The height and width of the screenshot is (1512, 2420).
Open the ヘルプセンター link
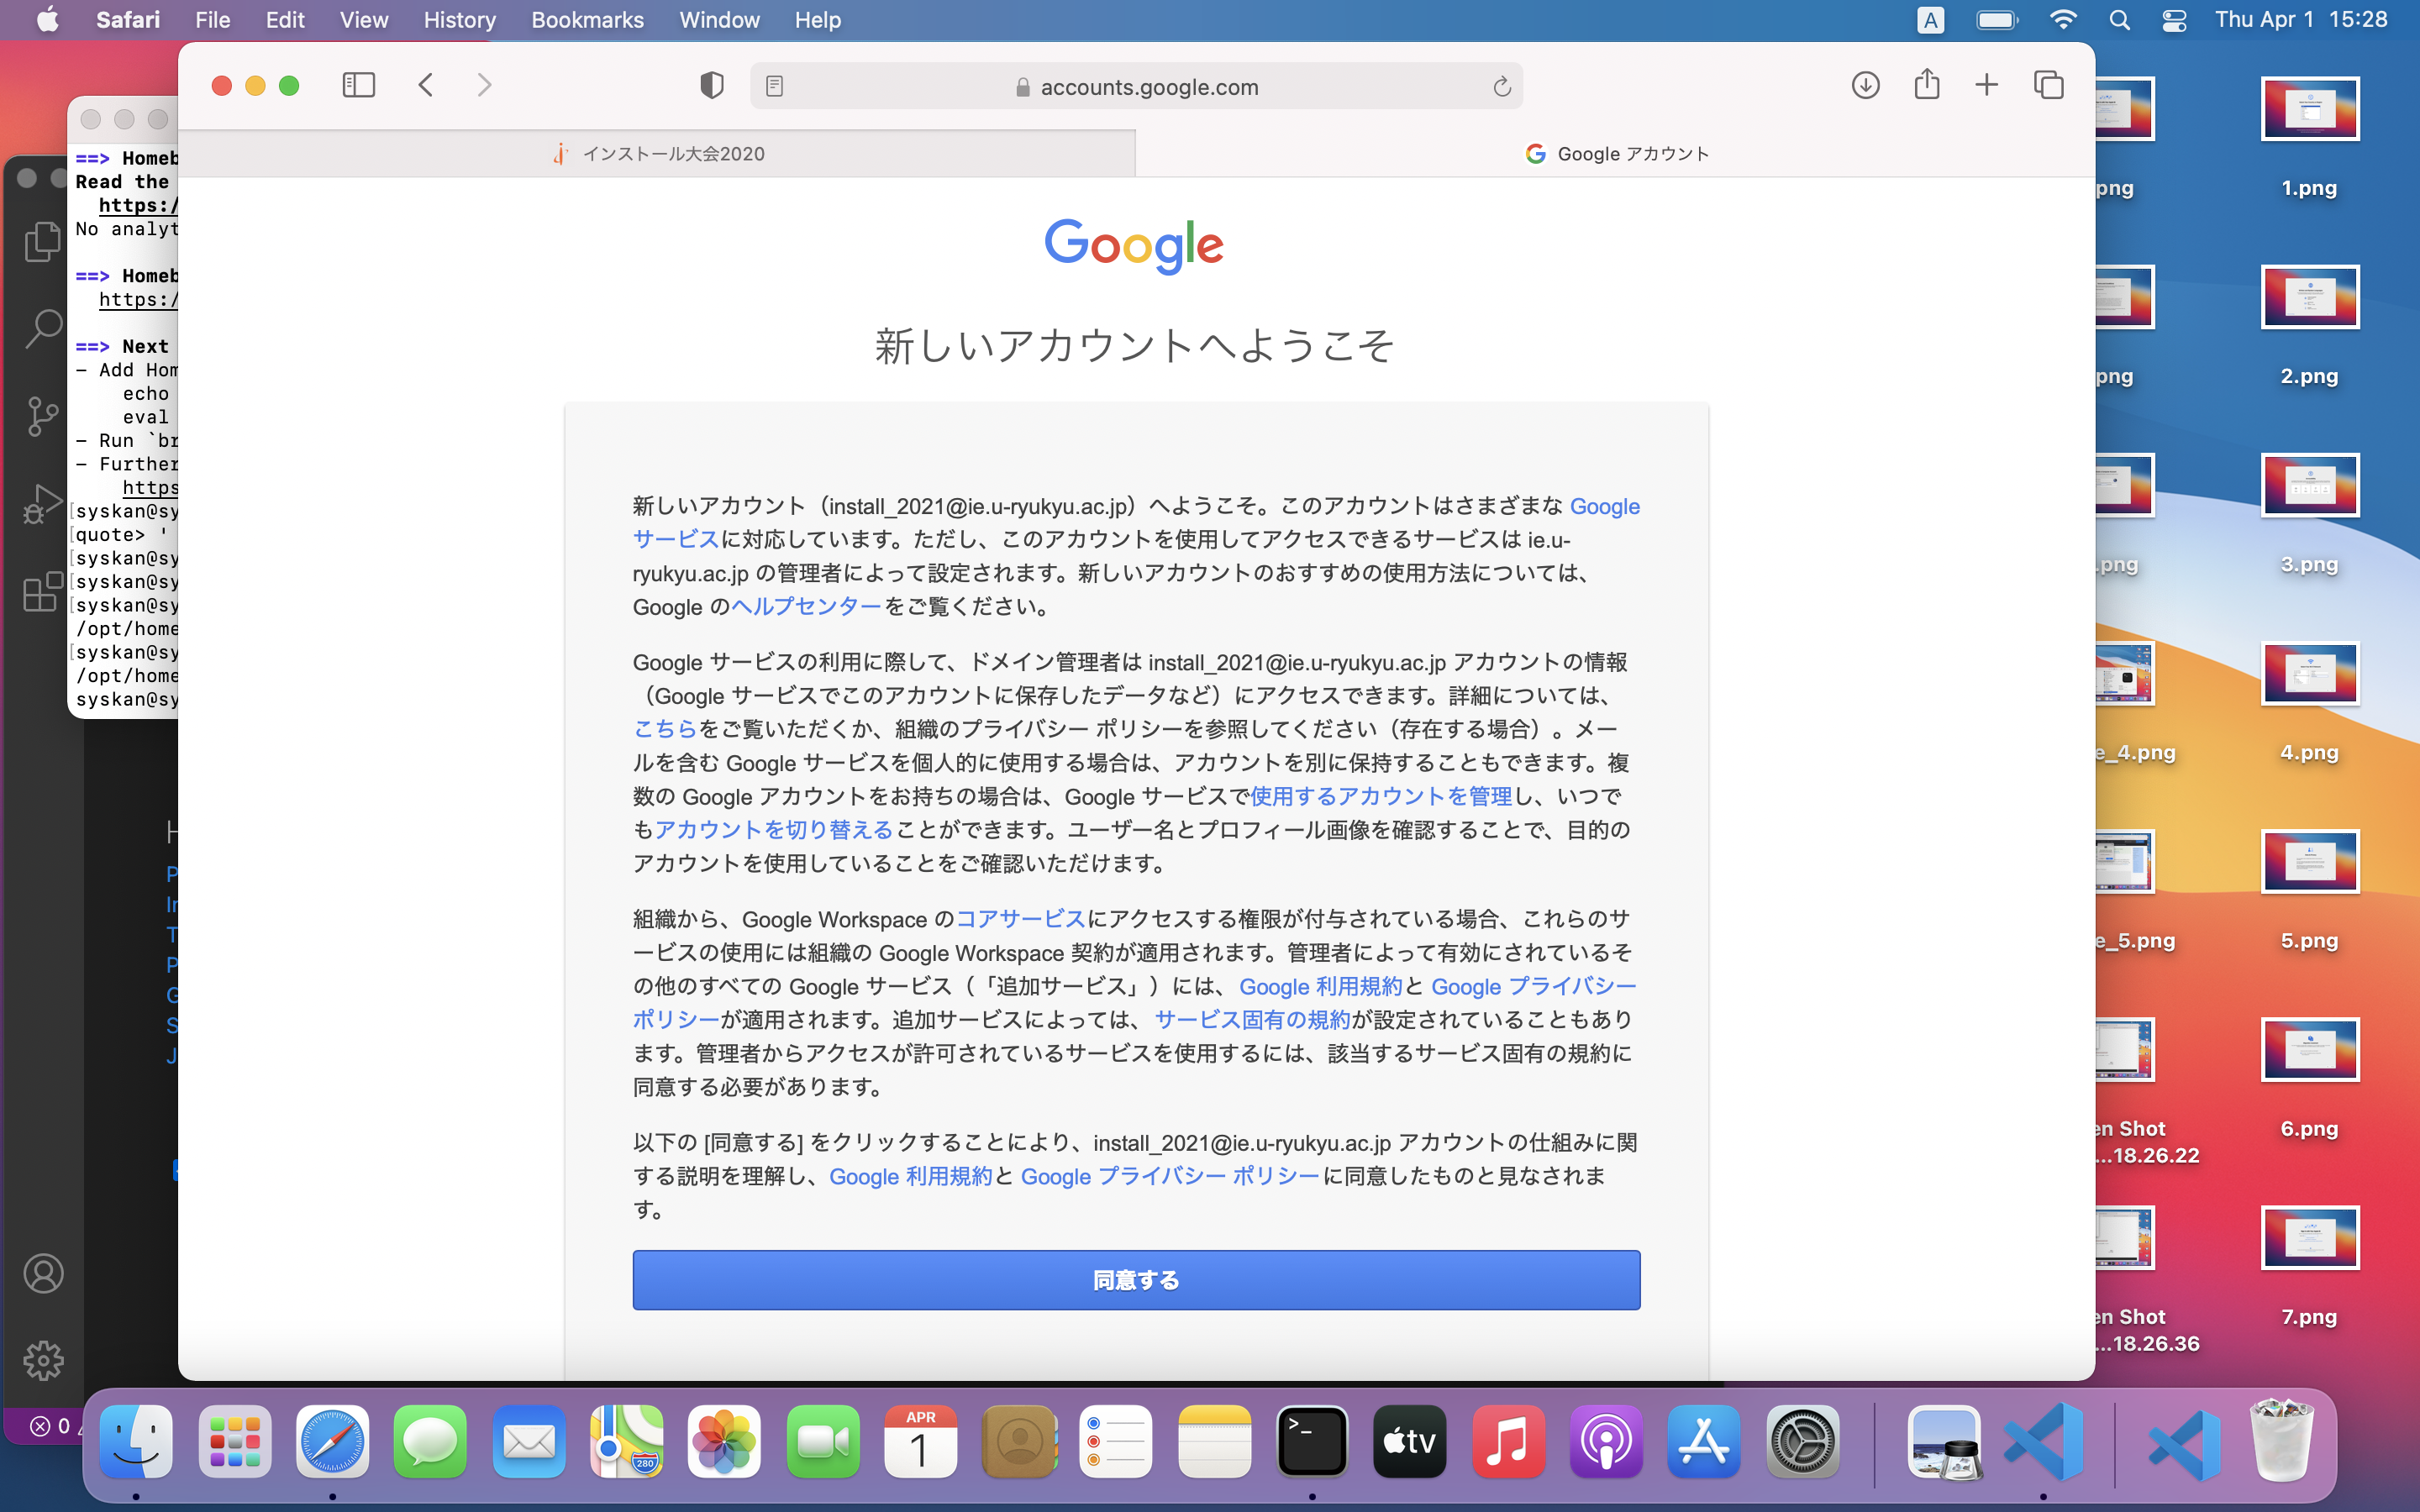(x=806, y=607)
